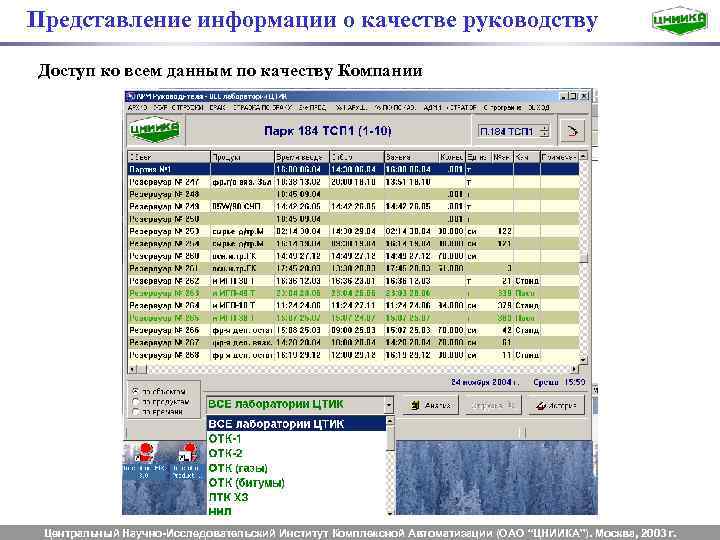Select the 'по продуктам' radio button
The height and width of the screenshot is (540, 720).
click(135, 402)
